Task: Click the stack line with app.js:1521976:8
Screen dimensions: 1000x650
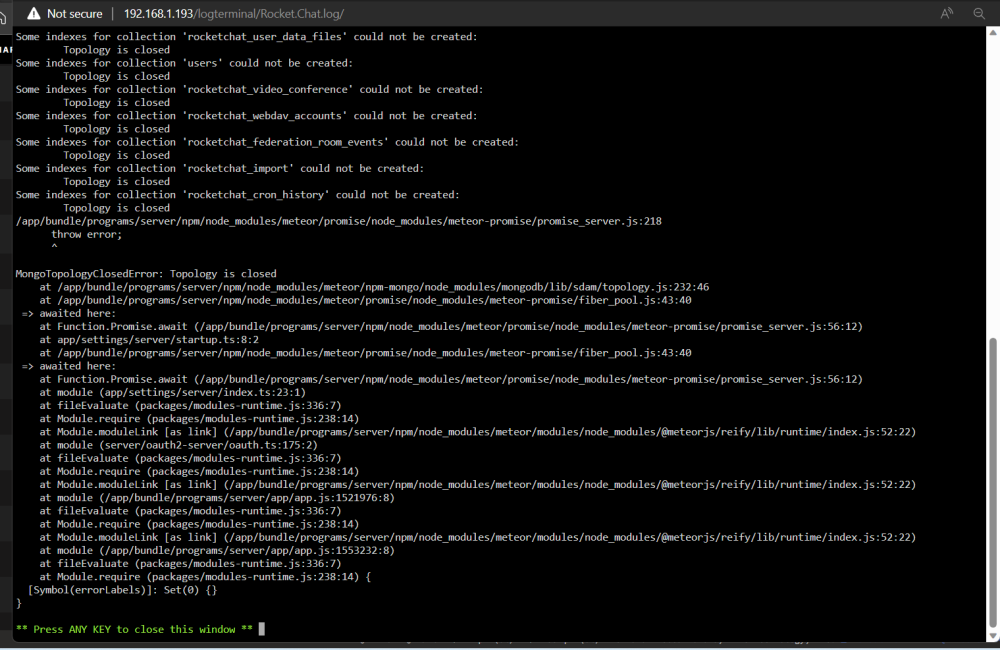Action: (217, 498)
